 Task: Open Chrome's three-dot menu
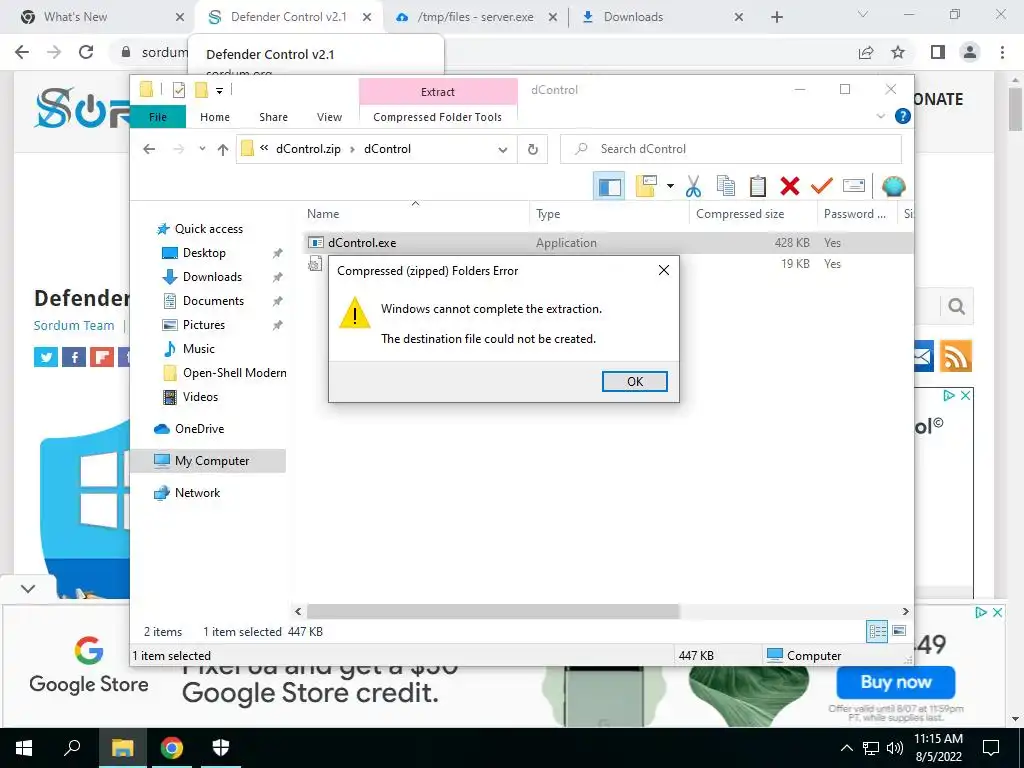(1002, 52)
